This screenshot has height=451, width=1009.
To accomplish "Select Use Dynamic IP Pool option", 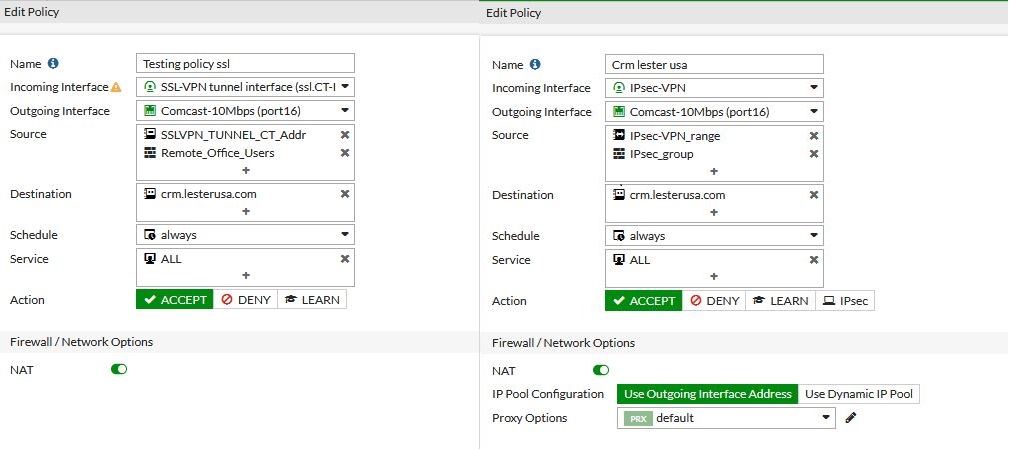I will coord(859,394).
